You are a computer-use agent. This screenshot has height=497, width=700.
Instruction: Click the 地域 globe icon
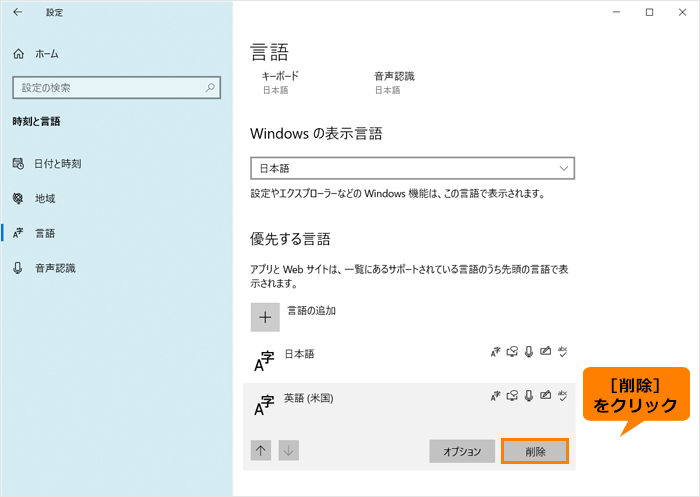pyautogui.click(x=18, y=198)
